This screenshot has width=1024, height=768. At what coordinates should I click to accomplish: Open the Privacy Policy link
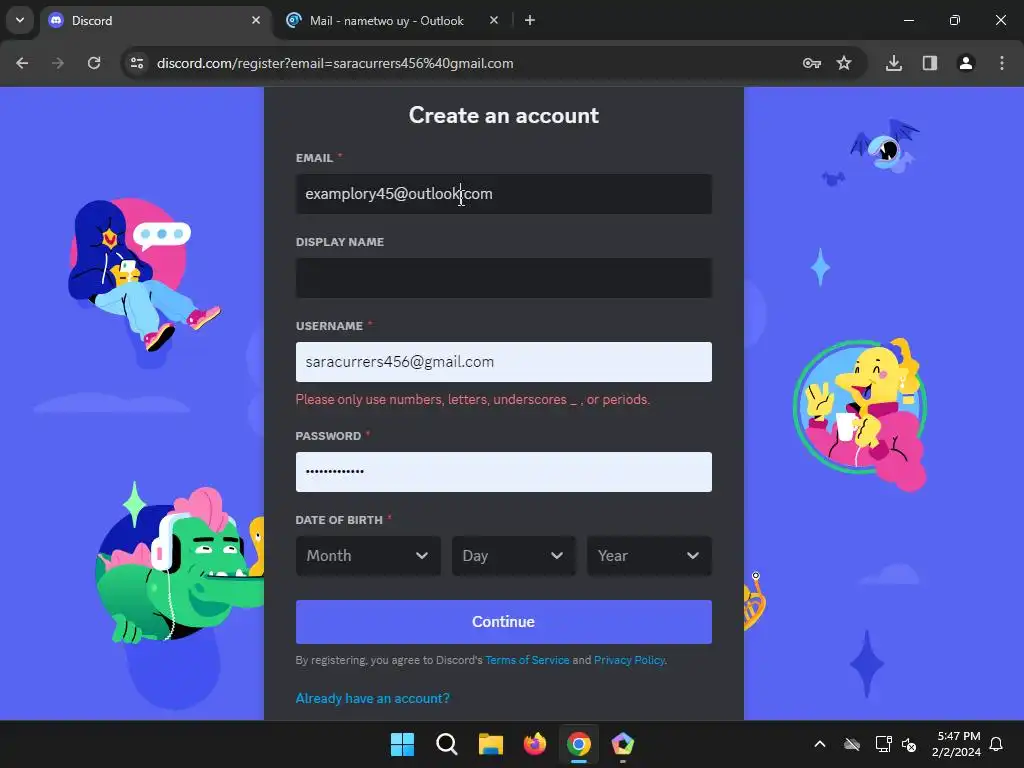(629, 660)
